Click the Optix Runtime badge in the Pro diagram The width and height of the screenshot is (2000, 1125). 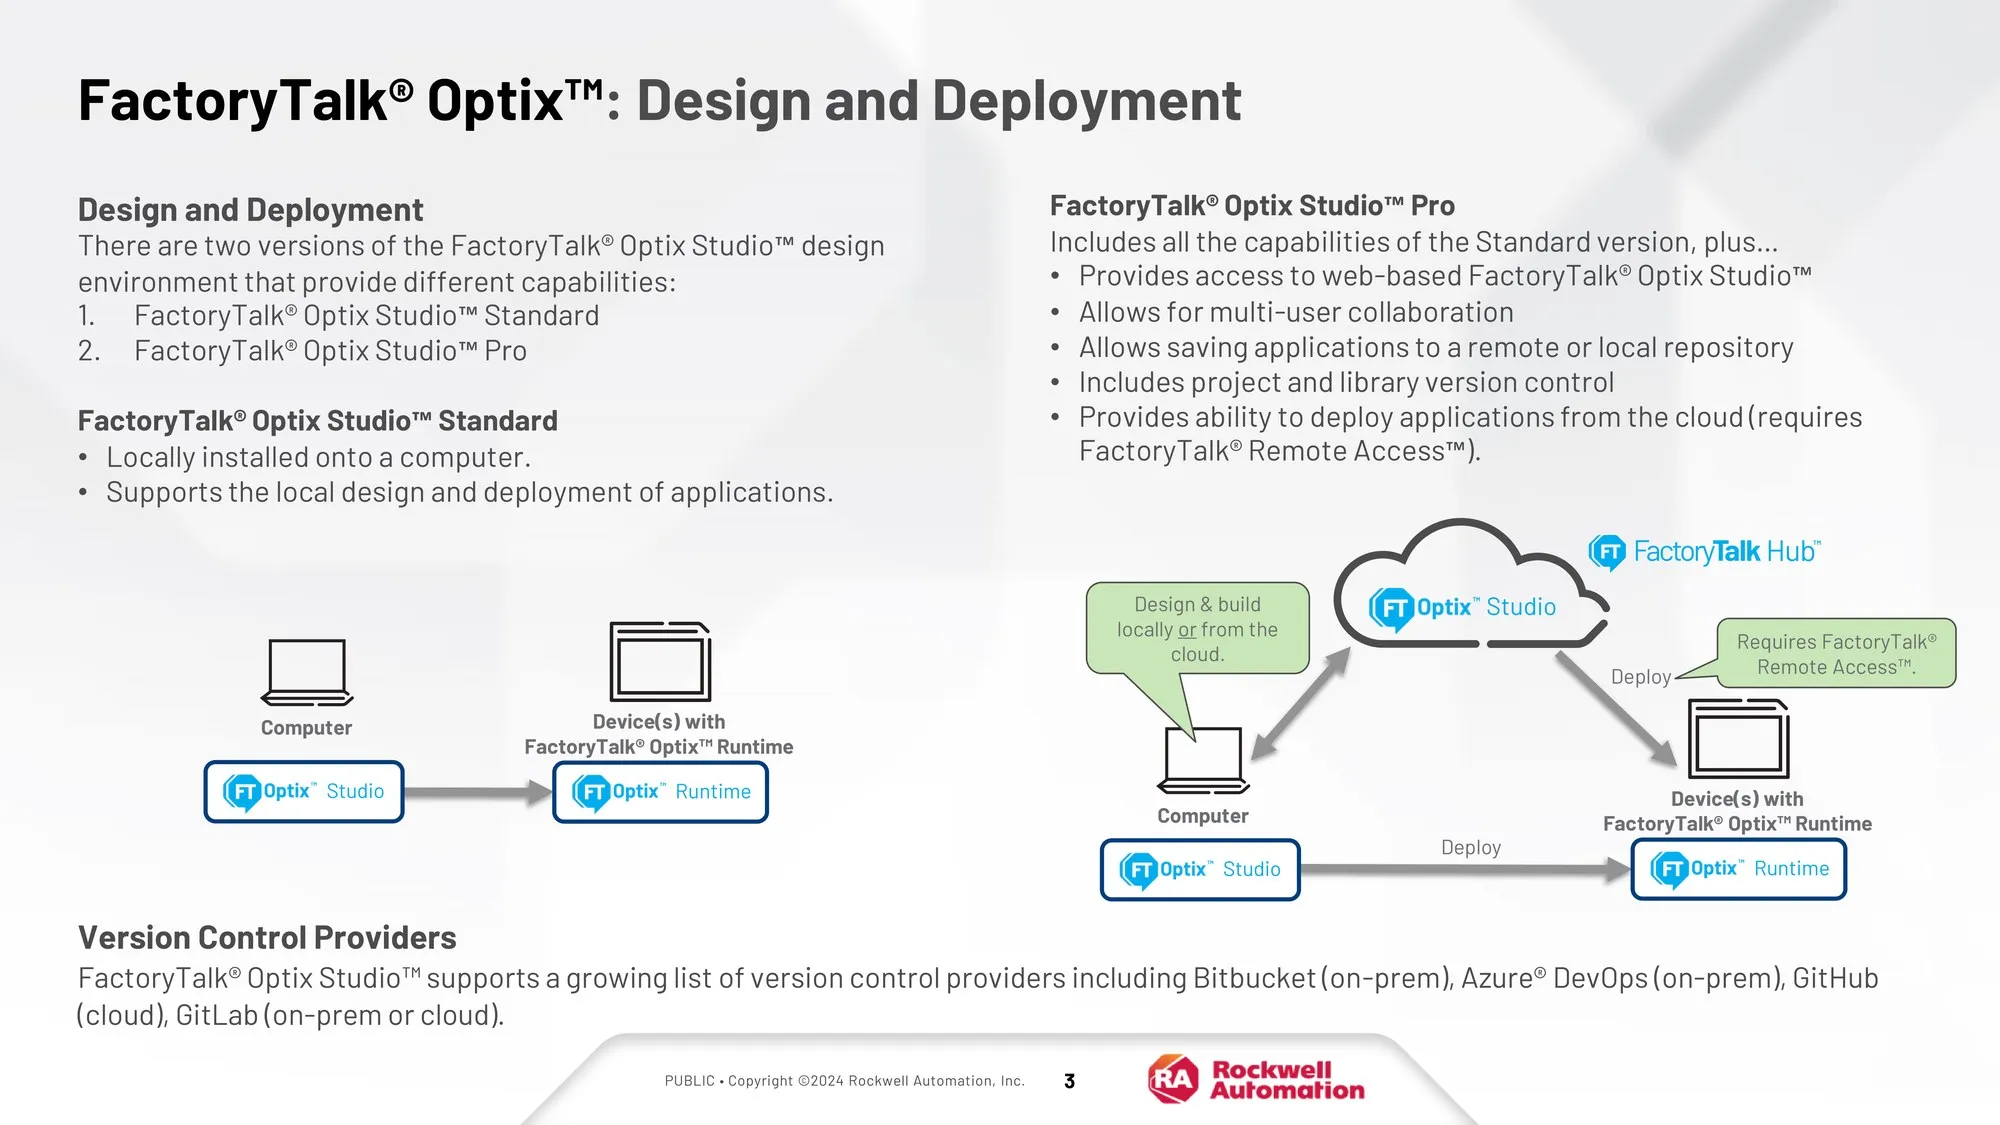pyautogui.click(x=1739, y=869)
